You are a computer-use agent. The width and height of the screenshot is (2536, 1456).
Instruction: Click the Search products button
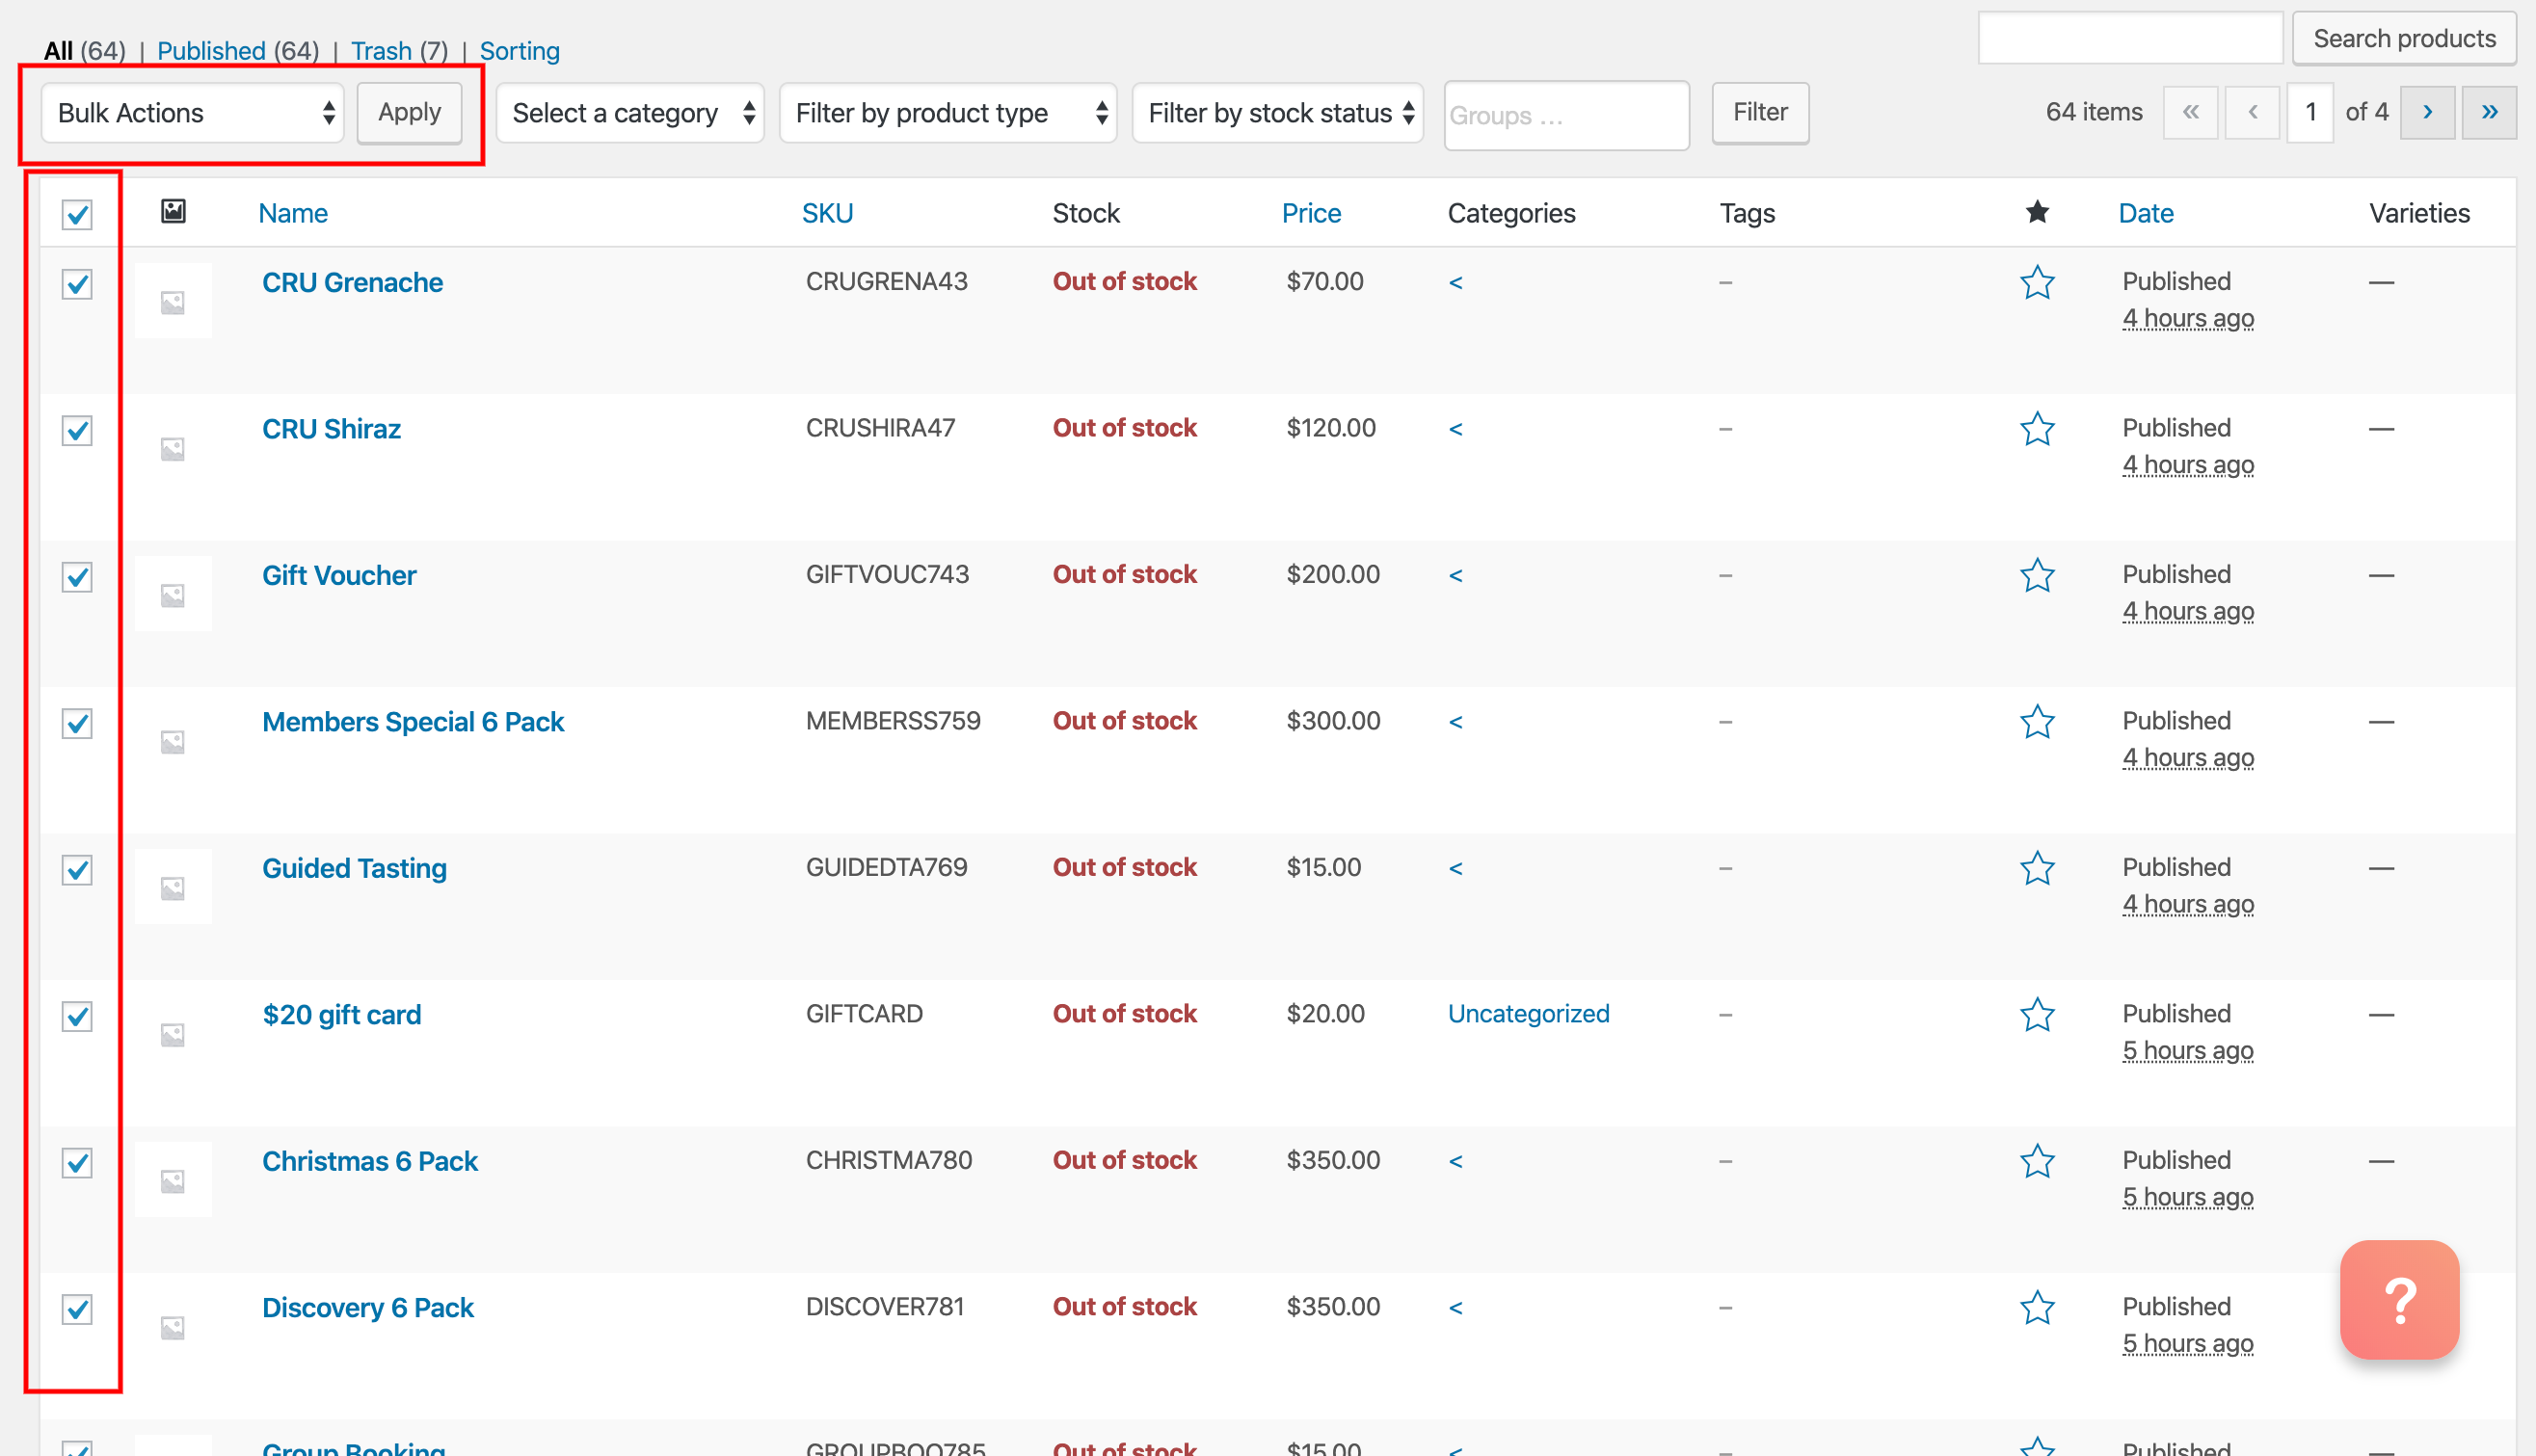click(2404, 38)
